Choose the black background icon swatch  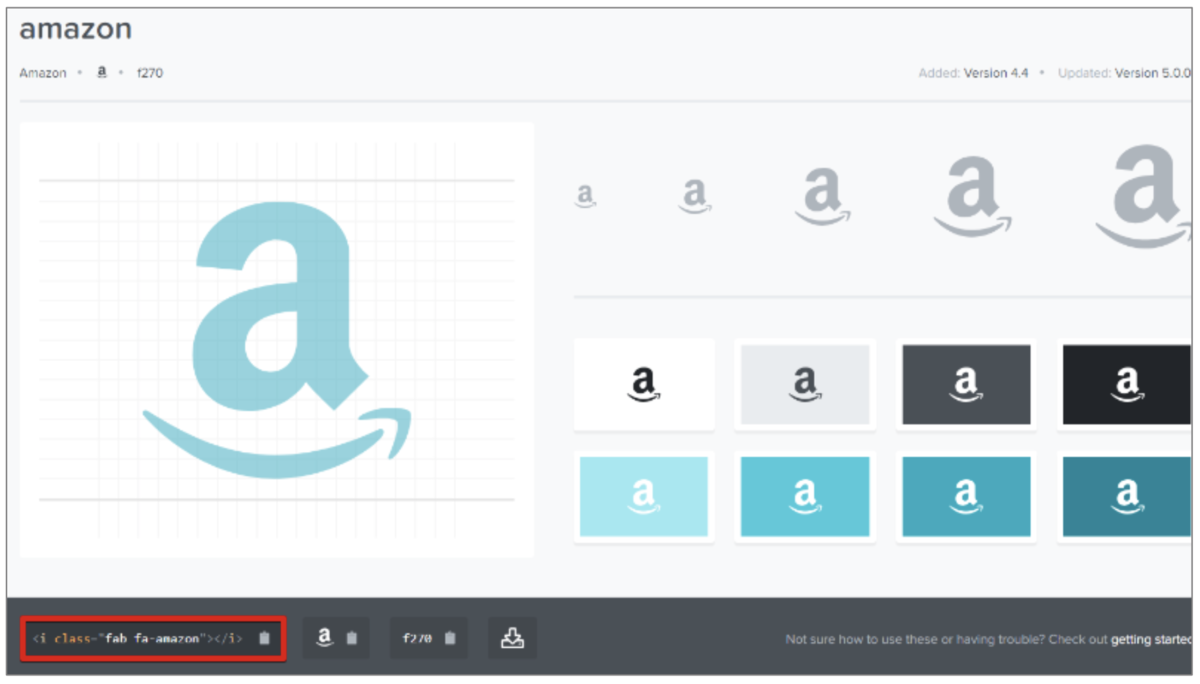(1126, 384)
